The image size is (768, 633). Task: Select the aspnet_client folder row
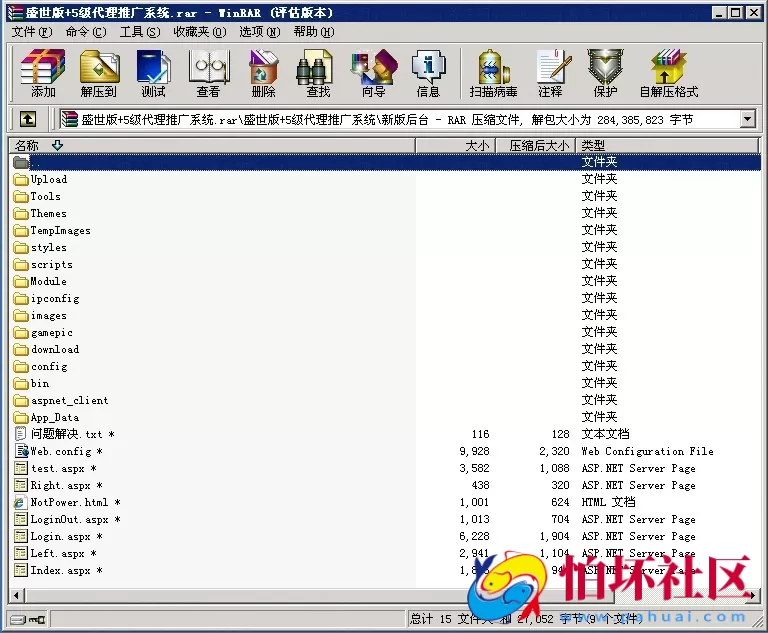385,400
